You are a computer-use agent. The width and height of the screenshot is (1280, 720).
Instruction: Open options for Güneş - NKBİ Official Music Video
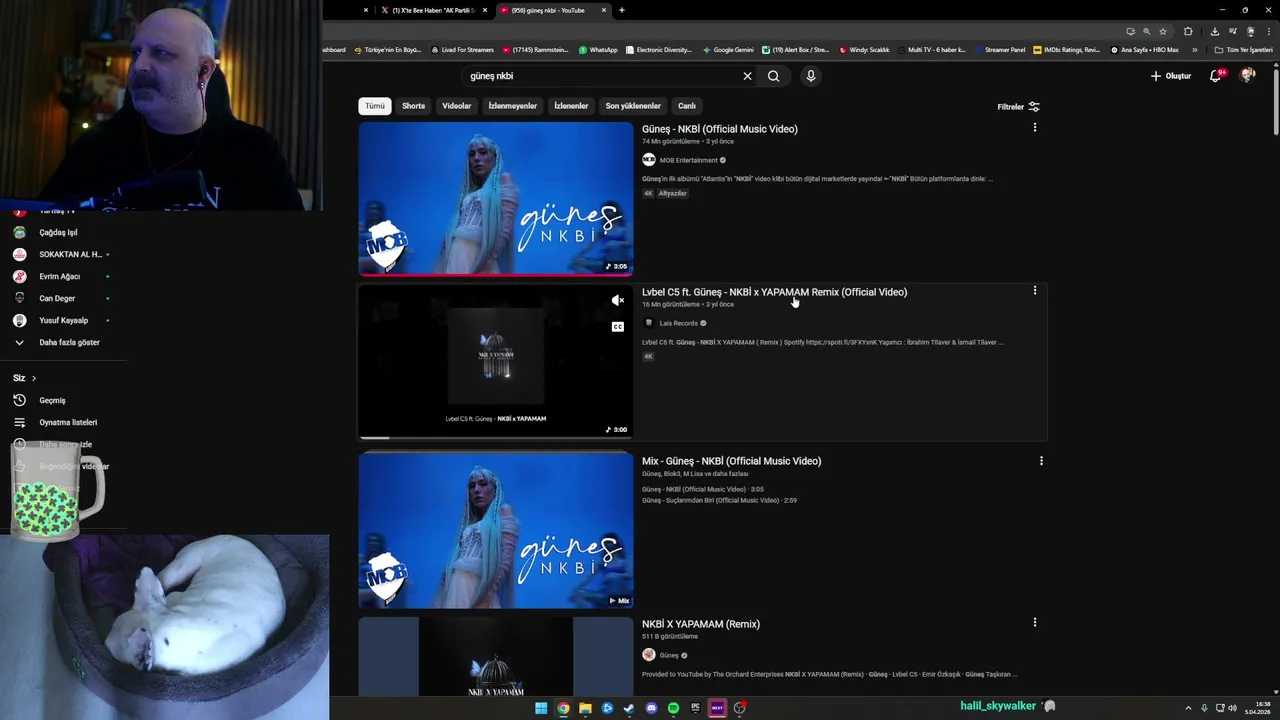(1035, 128)
